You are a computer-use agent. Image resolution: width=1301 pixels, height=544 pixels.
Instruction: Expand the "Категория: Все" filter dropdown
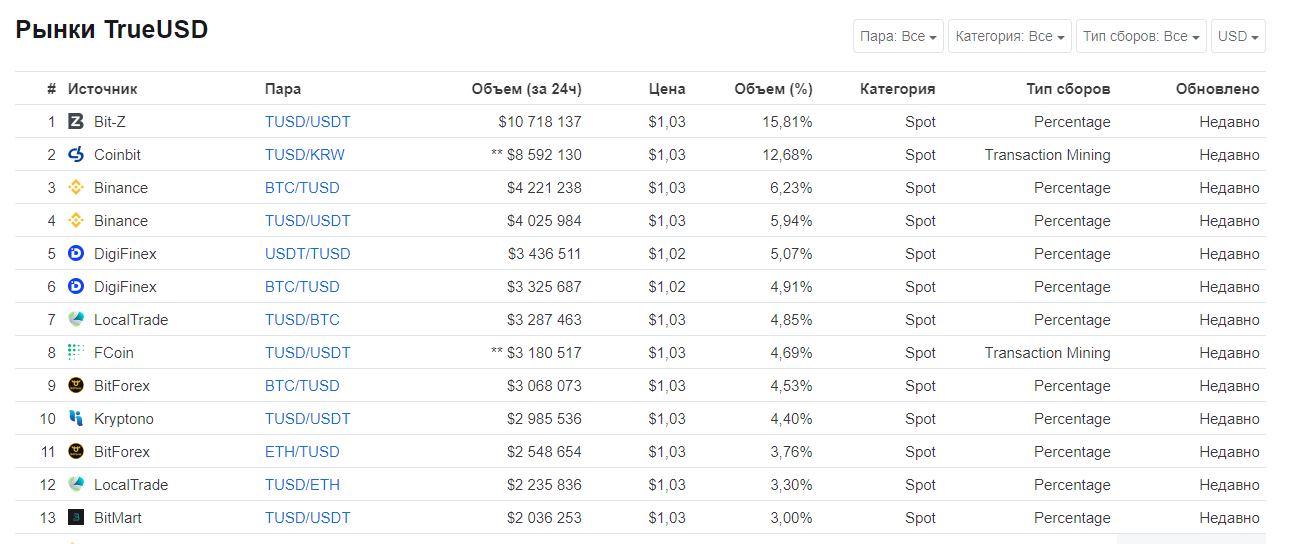[x=1009, y=36]
